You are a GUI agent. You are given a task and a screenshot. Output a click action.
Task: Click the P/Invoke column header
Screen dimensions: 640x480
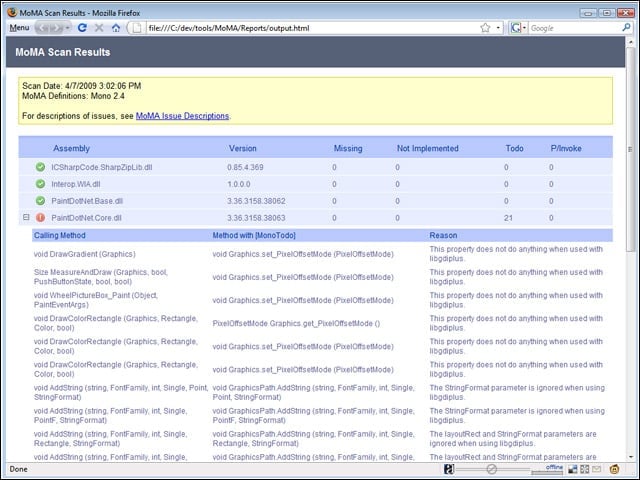[x=566, y=148]
